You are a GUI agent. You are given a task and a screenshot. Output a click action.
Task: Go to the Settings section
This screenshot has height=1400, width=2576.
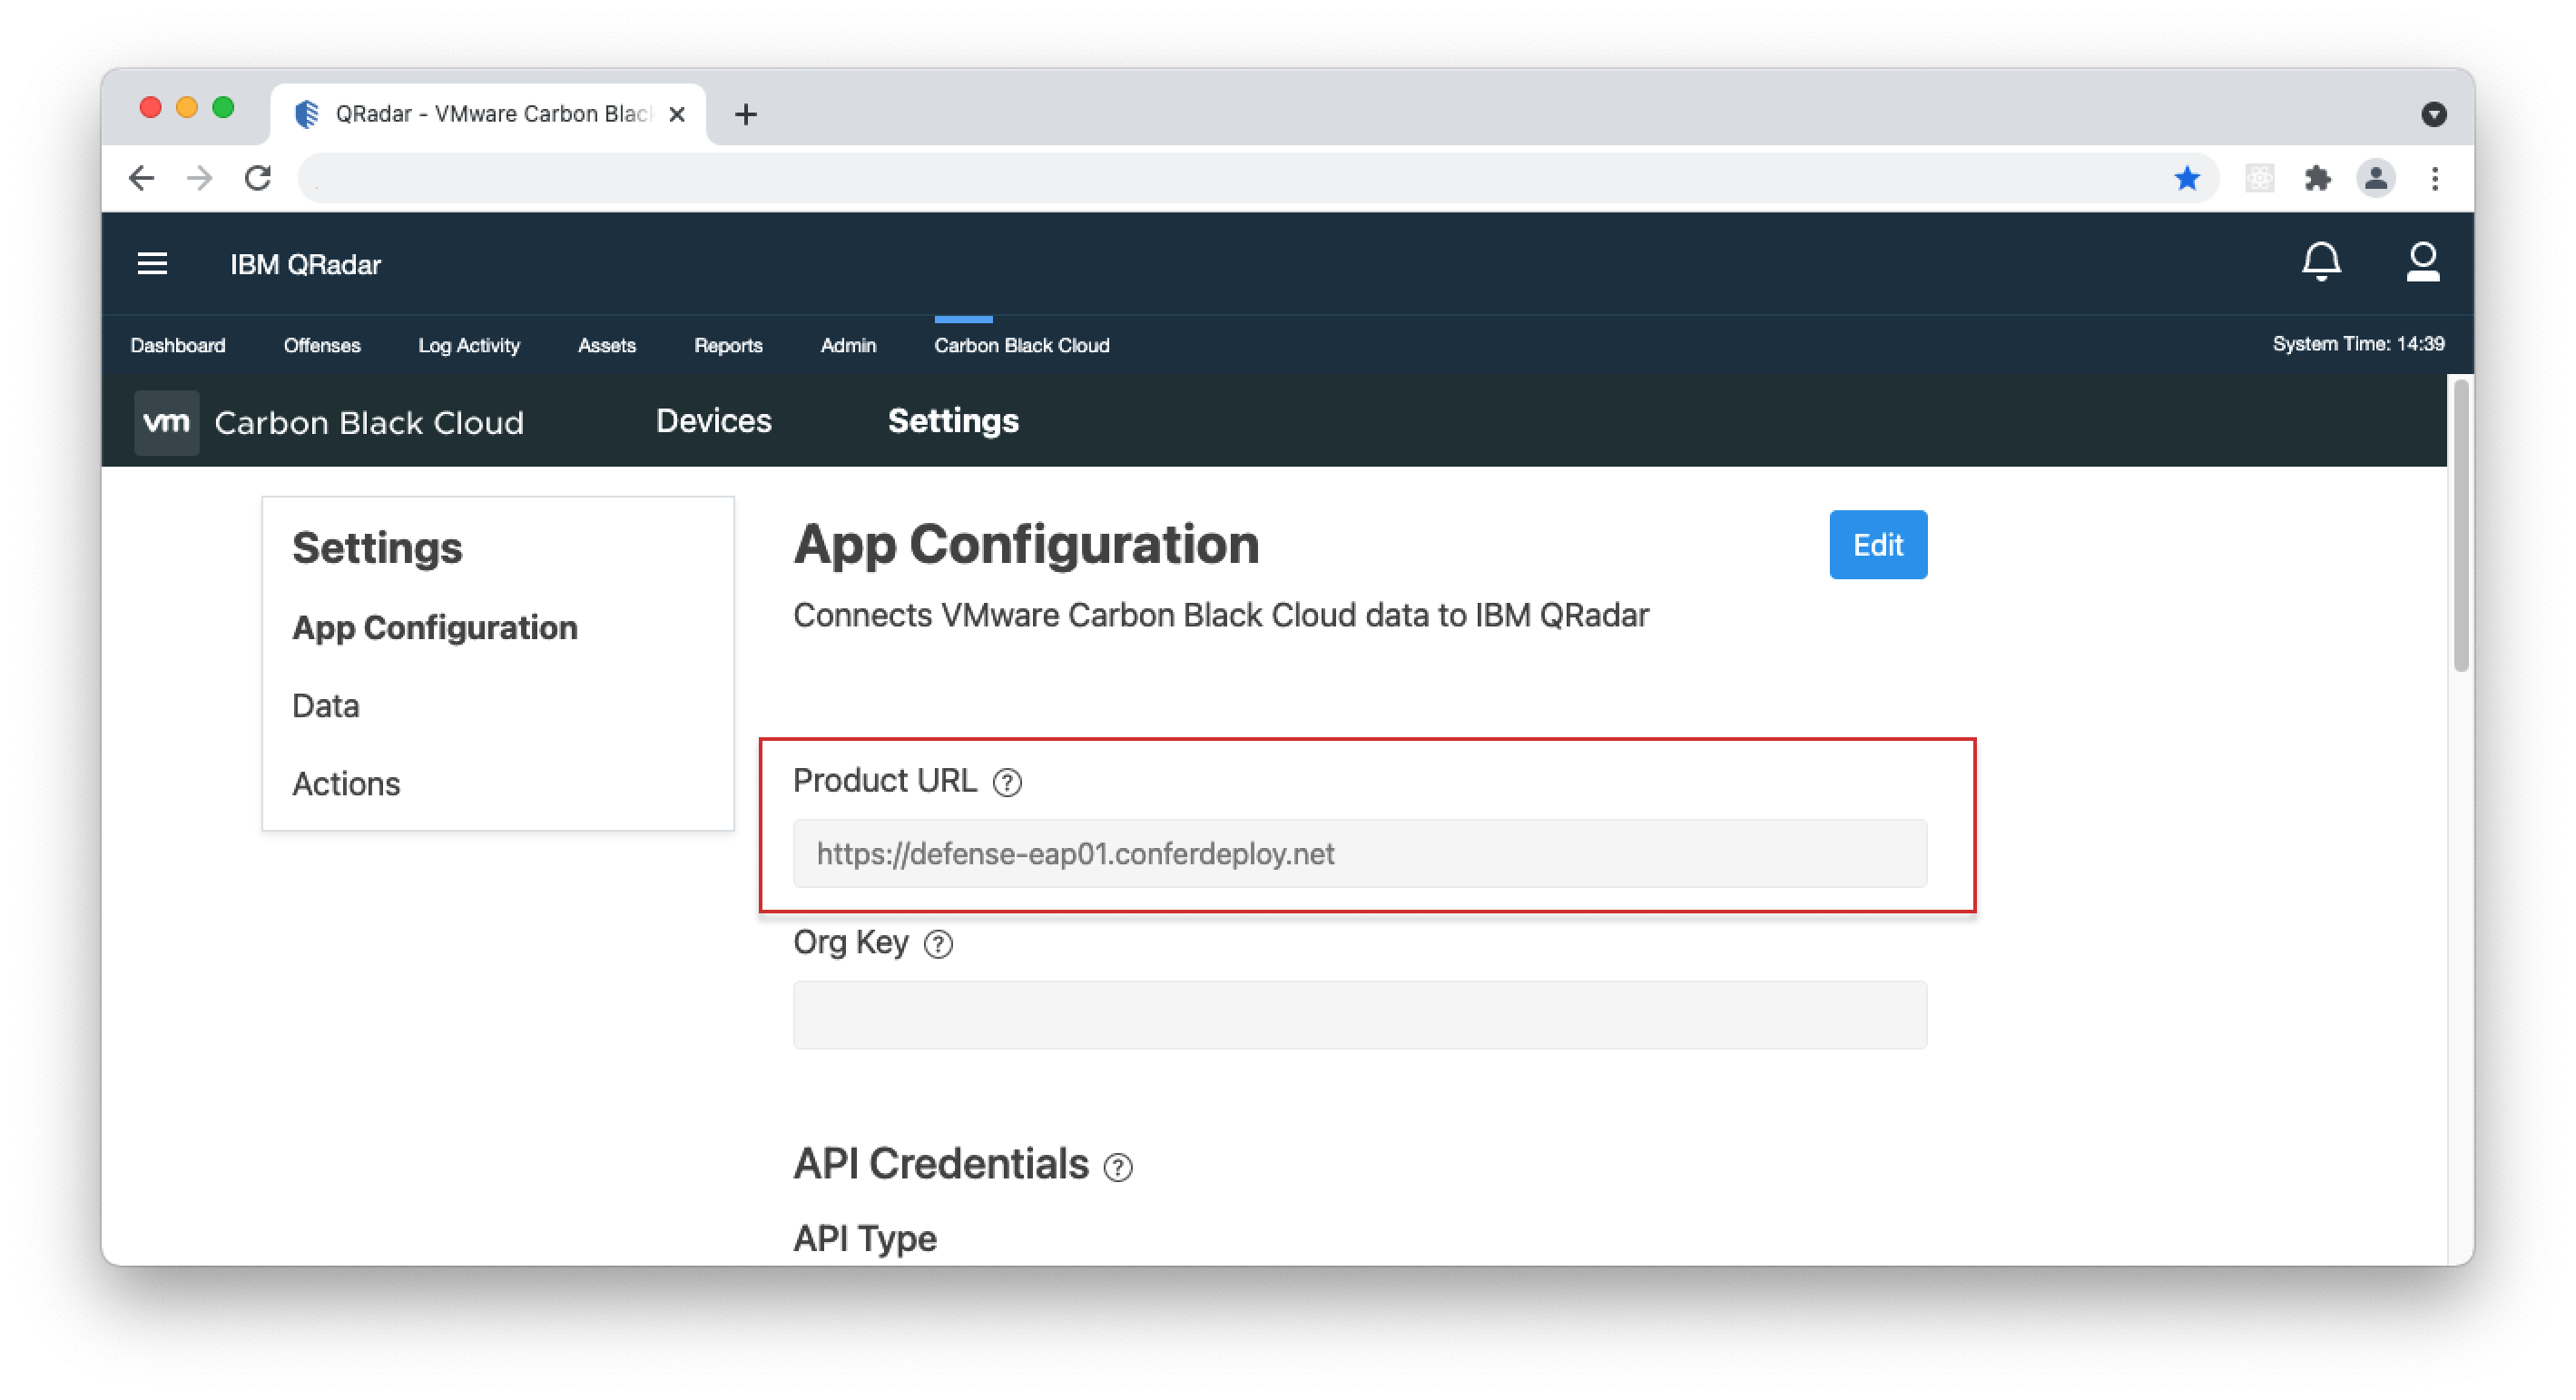[x=953, y=421]
